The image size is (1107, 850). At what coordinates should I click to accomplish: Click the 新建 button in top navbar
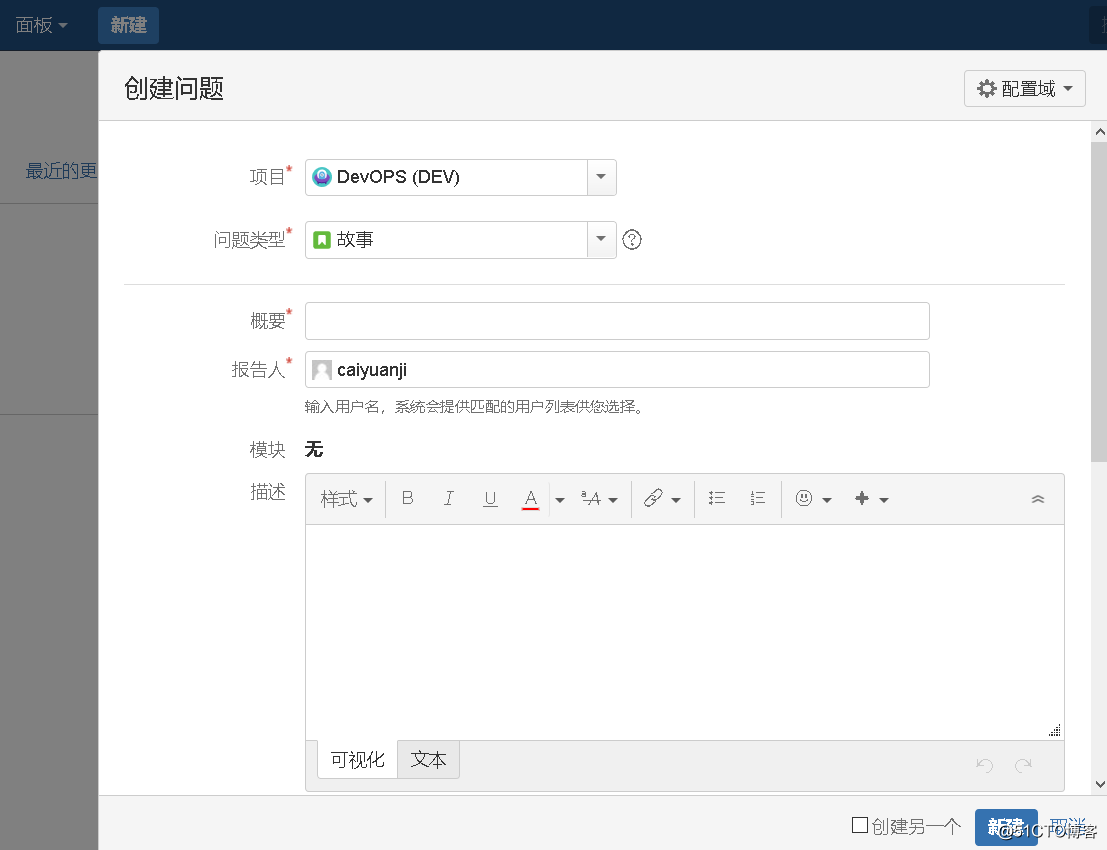click(128, 25)
